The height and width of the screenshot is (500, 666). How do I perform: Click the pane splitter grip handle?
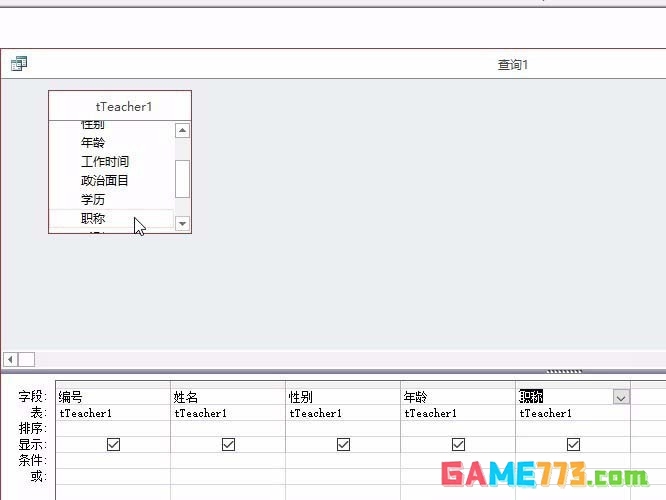click(564, 371)
